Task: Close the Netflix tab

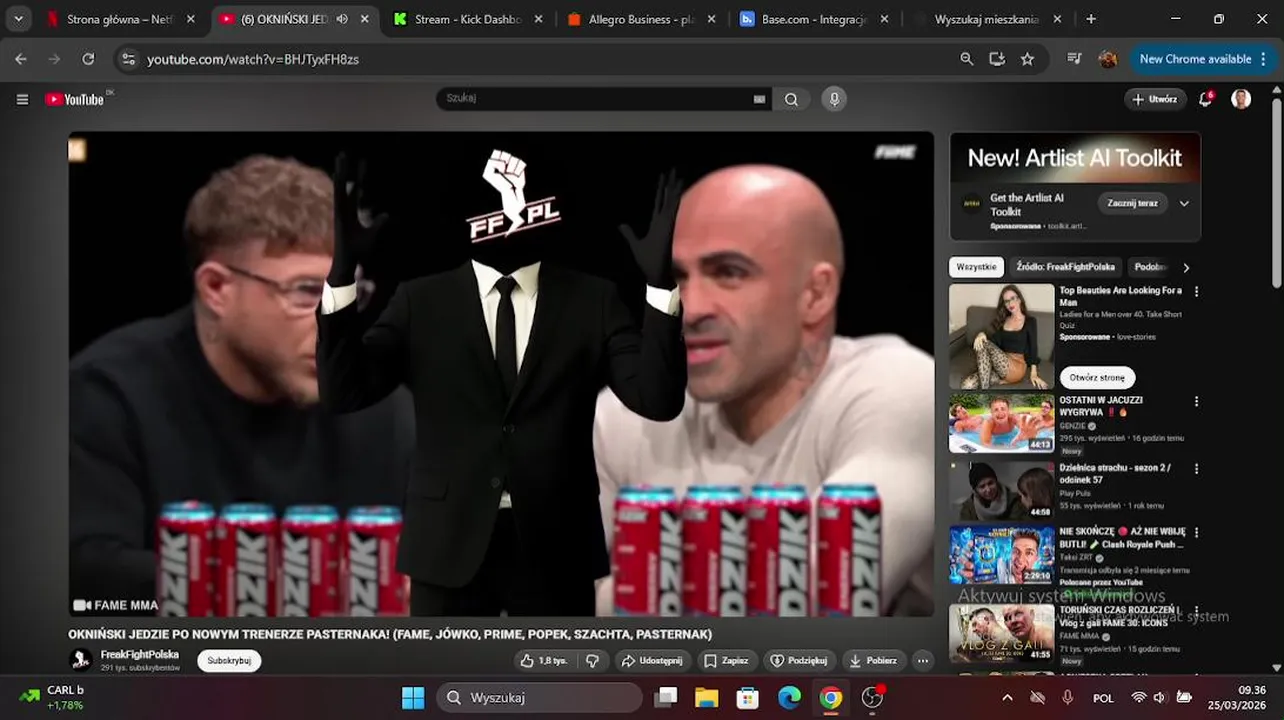Action: pyautogui.click(x=190, y=19)
